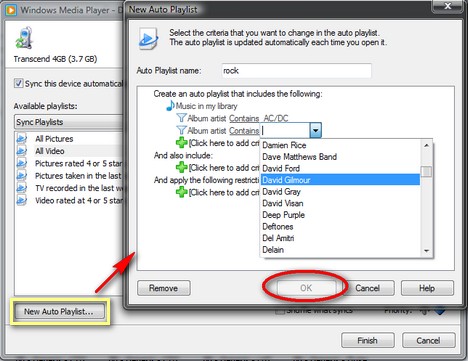The image size is (468, 361).
Task: Pick David Gray from the artist list
Action: [340, 192]
